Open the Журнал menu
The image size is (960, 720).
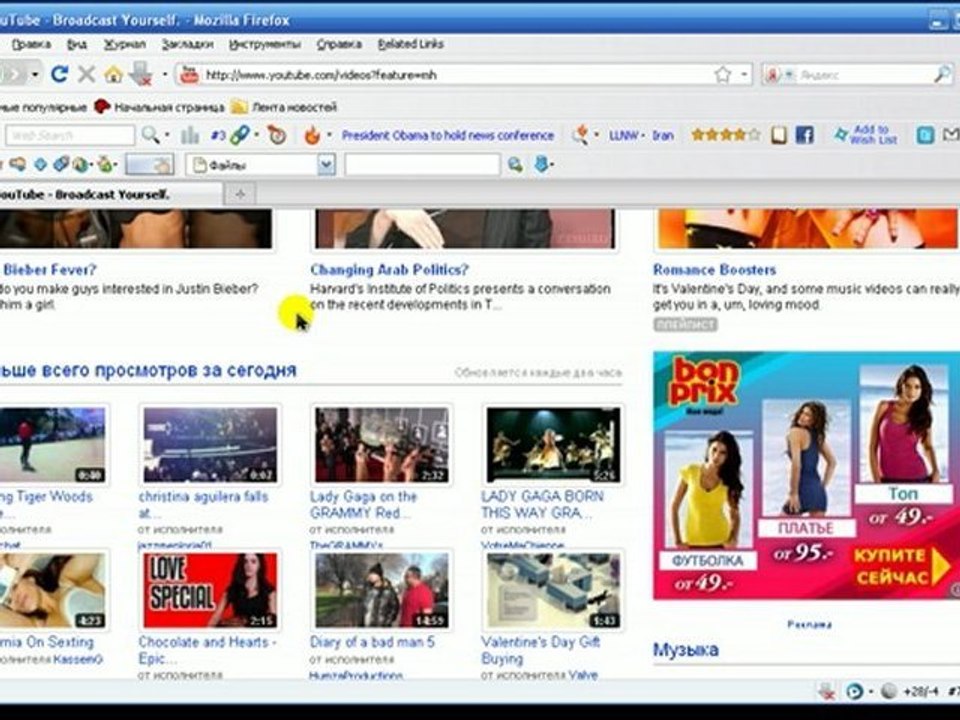(x=124, y=44)
